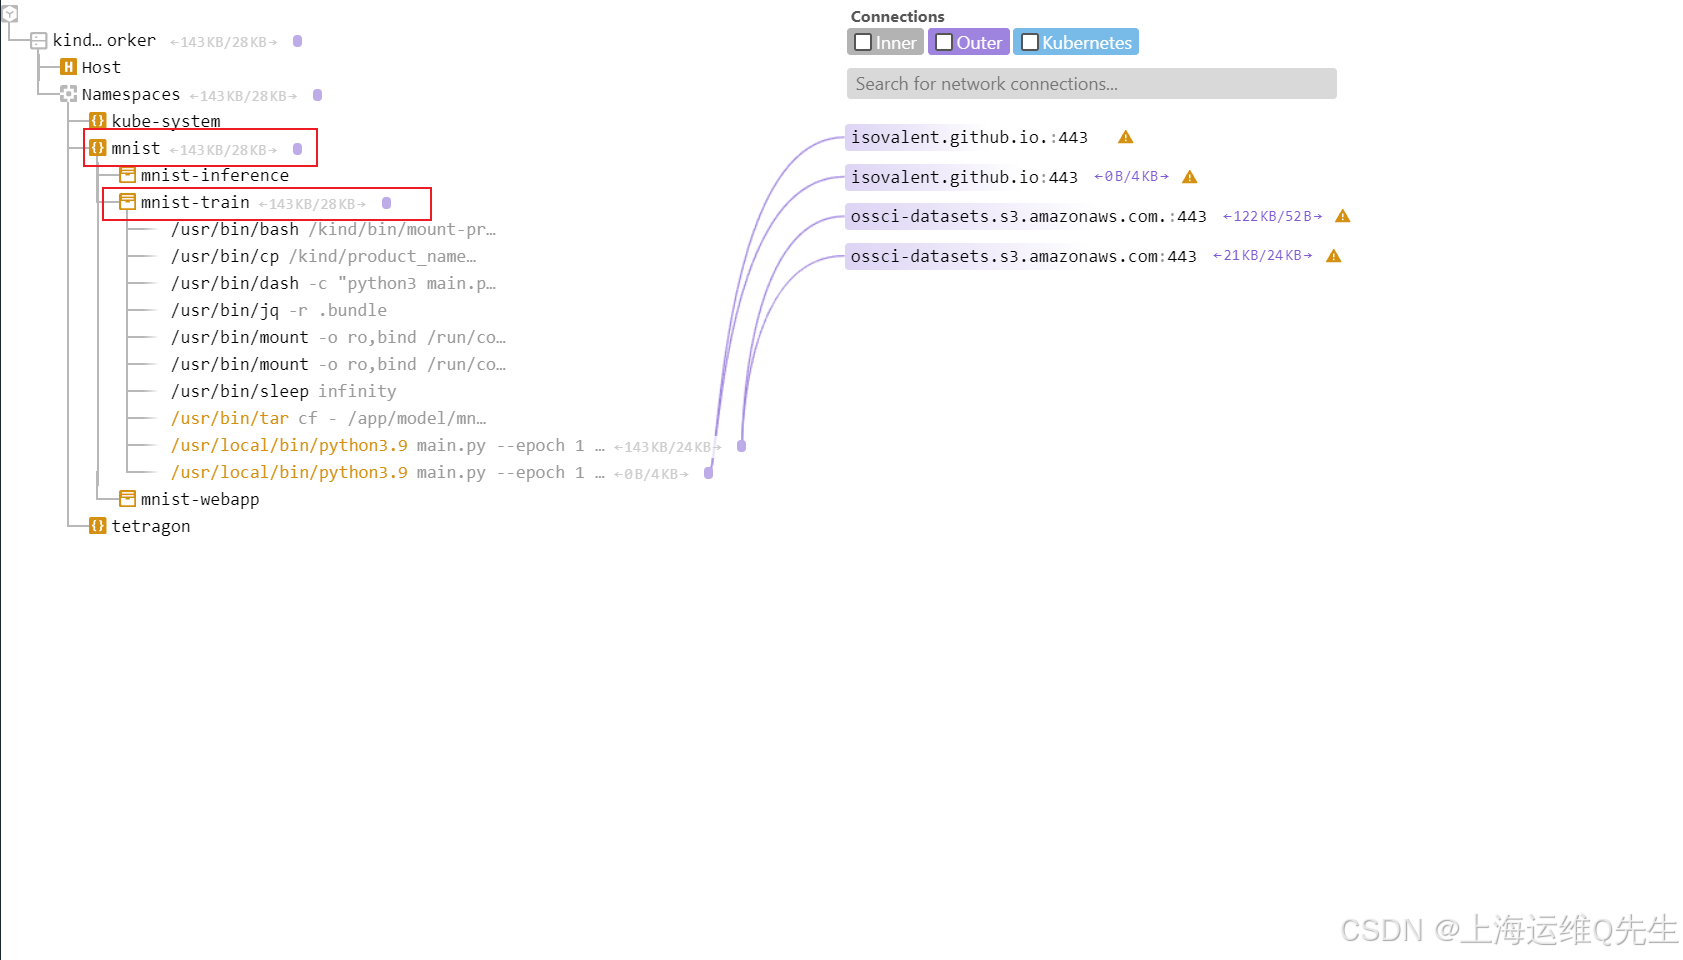Click the Namespaces icon
Screen dimensions: 1683x960
pos(68,94)
